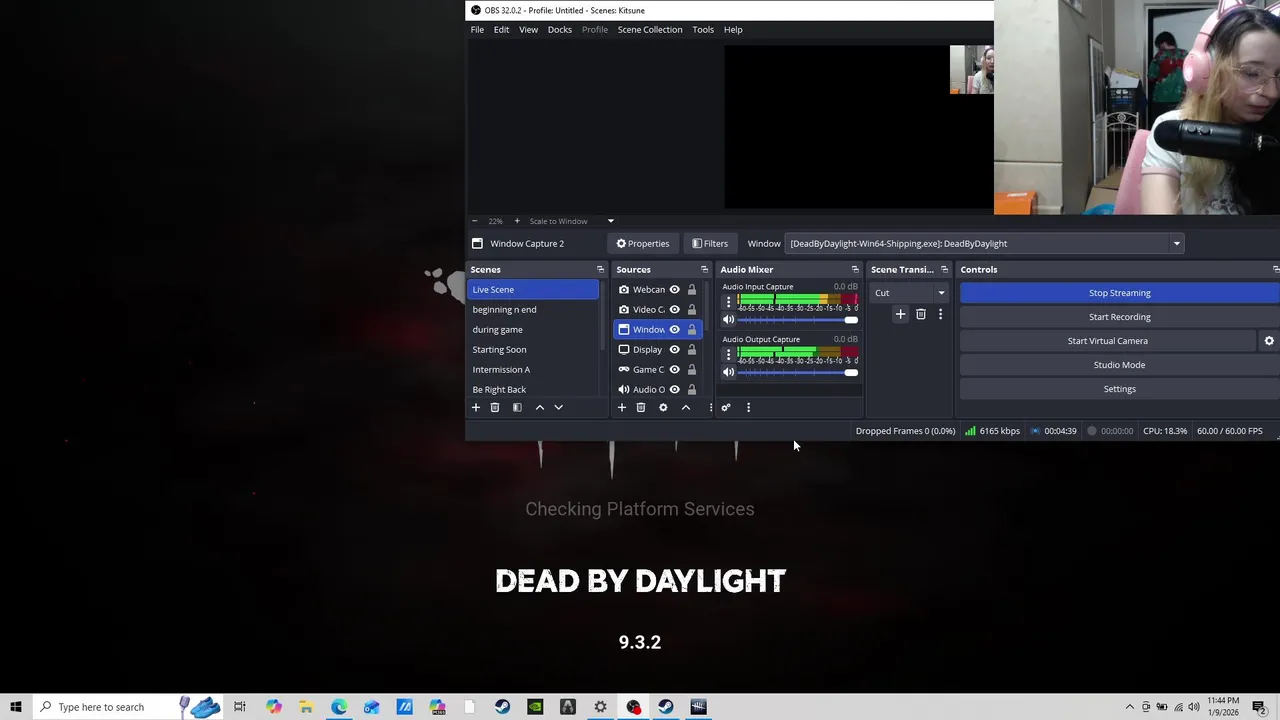The height and width of the screenshot is (720, 1280).
Task: Expand the Window selection dropdown for DeadByDaylight
Action: 1176,243
